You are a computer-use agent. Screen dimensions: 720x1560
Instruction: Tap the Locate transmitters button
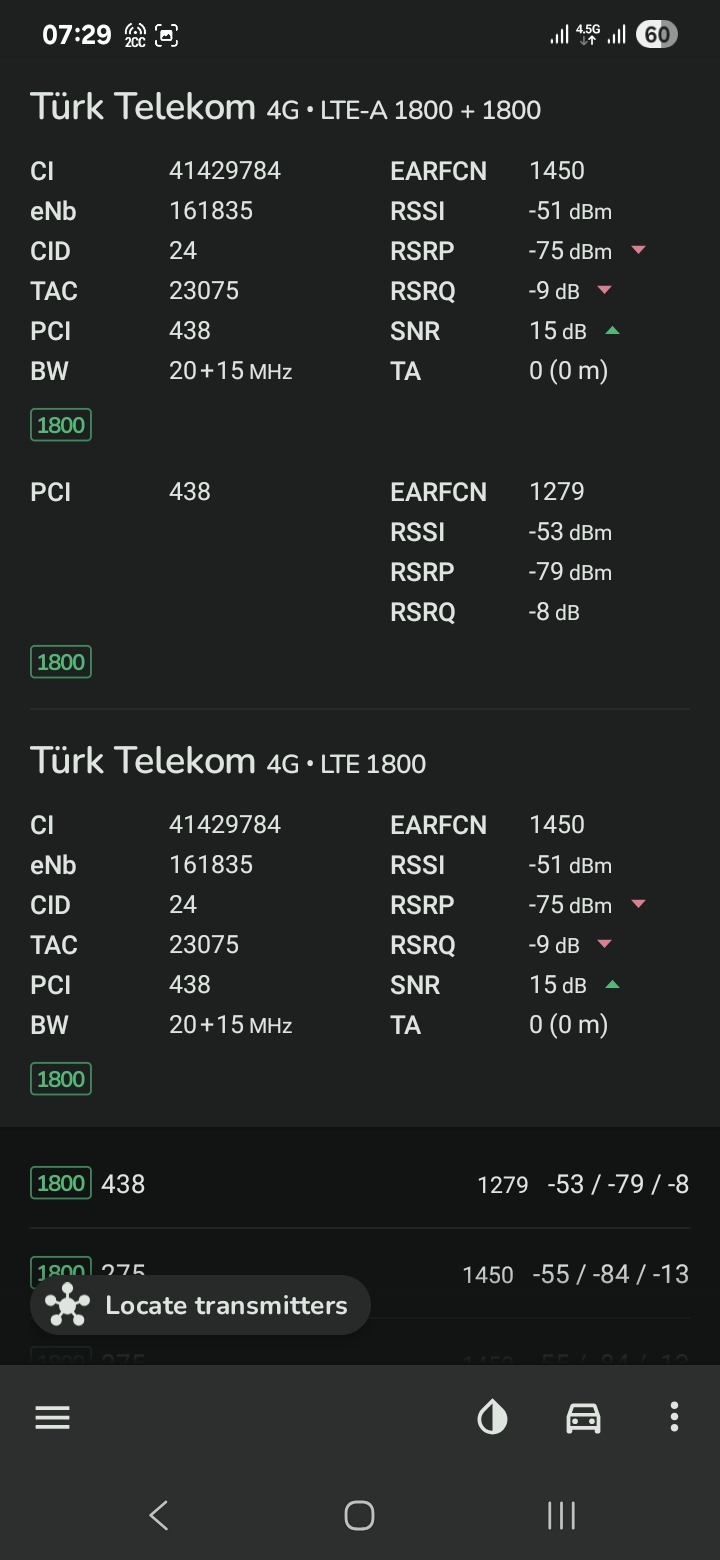point(200,1305)
